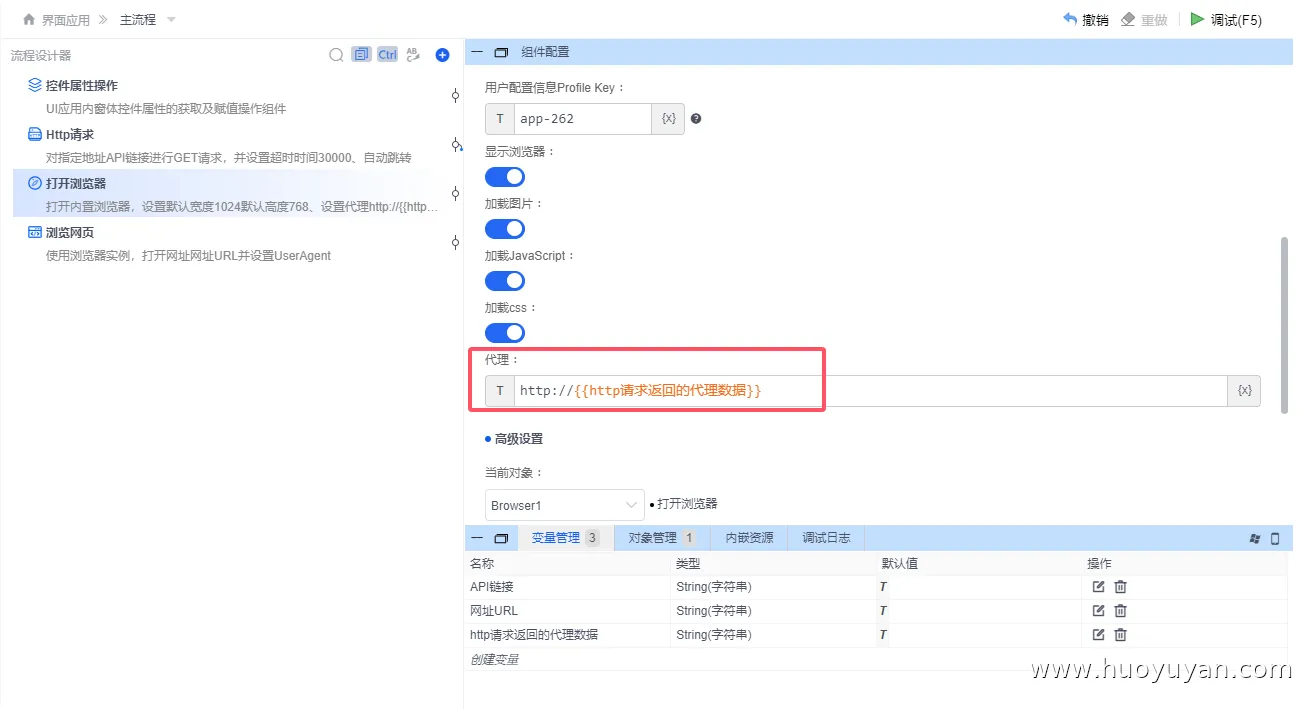Image resolution: width=1303 pixels, height=709 pixels.
Task: Expand the 高级设置 section
Action: [x=514, y=438]
